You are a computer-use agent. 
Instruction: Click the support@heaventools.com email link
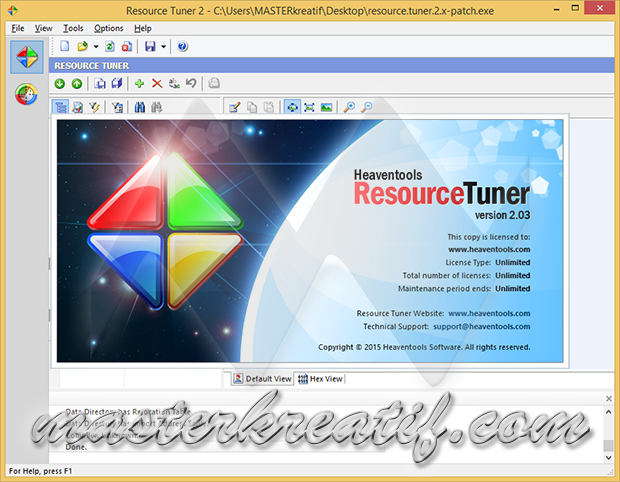tap(482, 327)
